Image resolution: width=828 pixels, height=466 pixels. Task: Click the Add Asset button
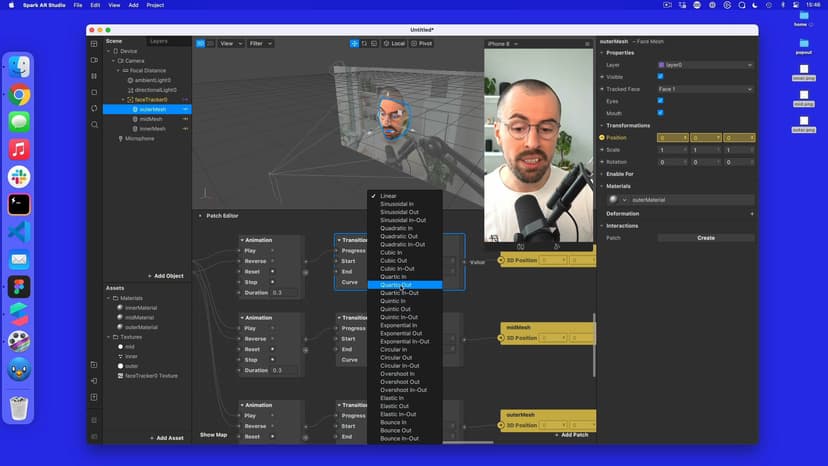coord(167,438)
